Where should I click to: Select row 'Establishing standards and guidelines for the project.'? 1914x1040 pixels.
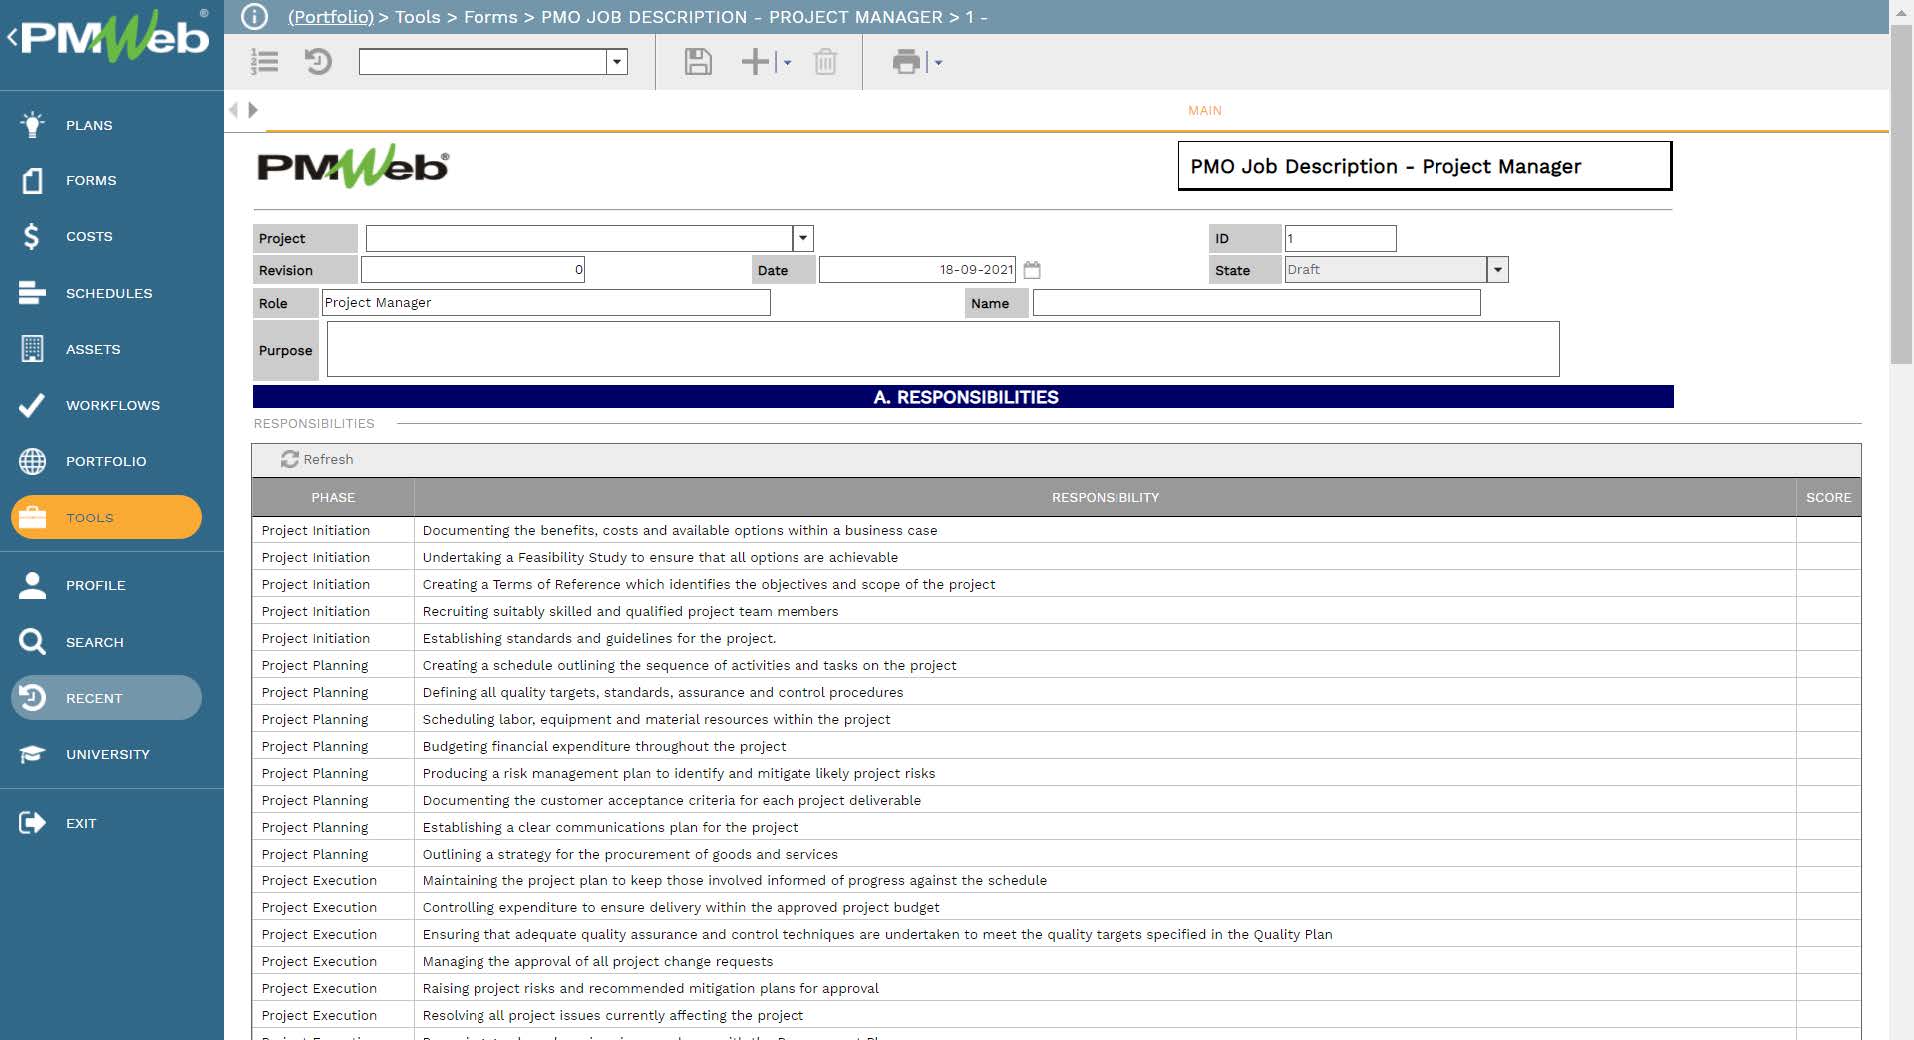coord(1056,638)
